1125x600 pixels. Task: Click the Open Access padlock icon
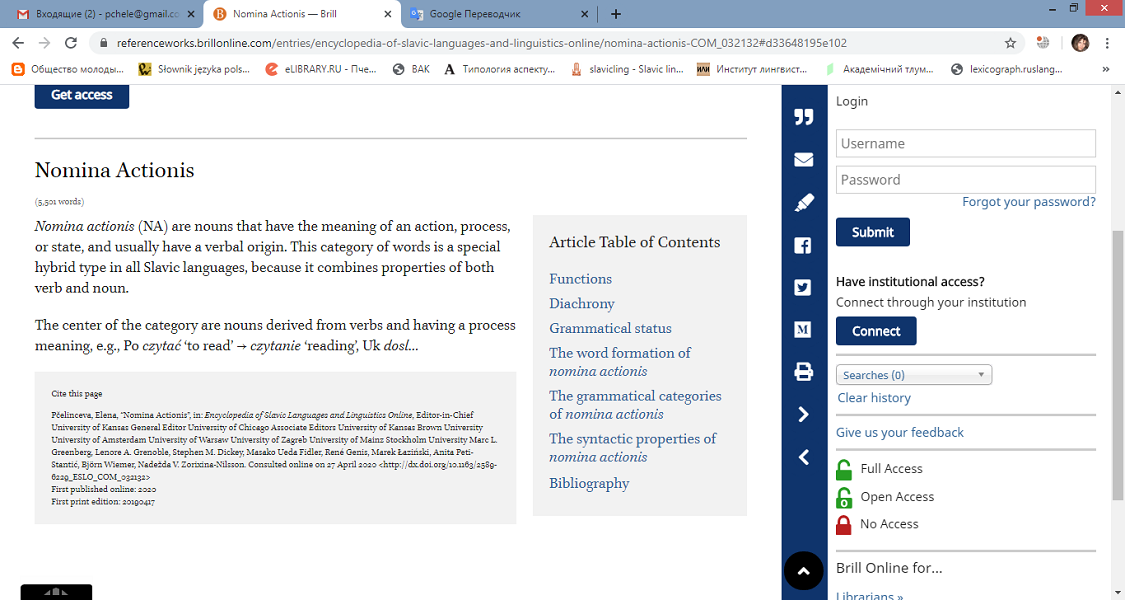pyautogui.click(x=844, y=497)
